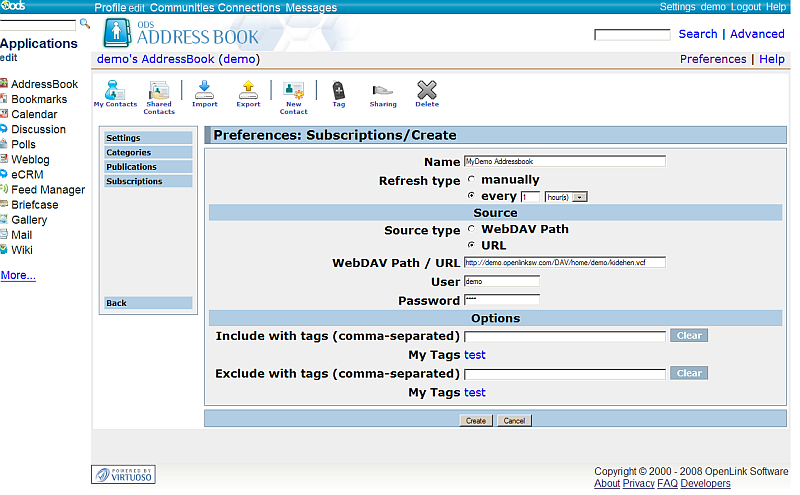This screenshot has height=495, width=800.
Task: Create a New Contact via toolbar icon
Action: coord(293,92)
